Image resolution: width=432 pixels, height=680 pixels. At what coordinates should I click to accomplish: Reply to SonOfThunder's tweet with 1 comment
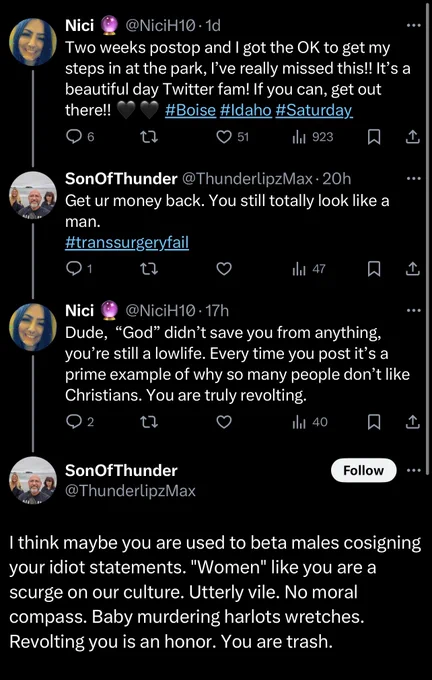click(79, 269)
